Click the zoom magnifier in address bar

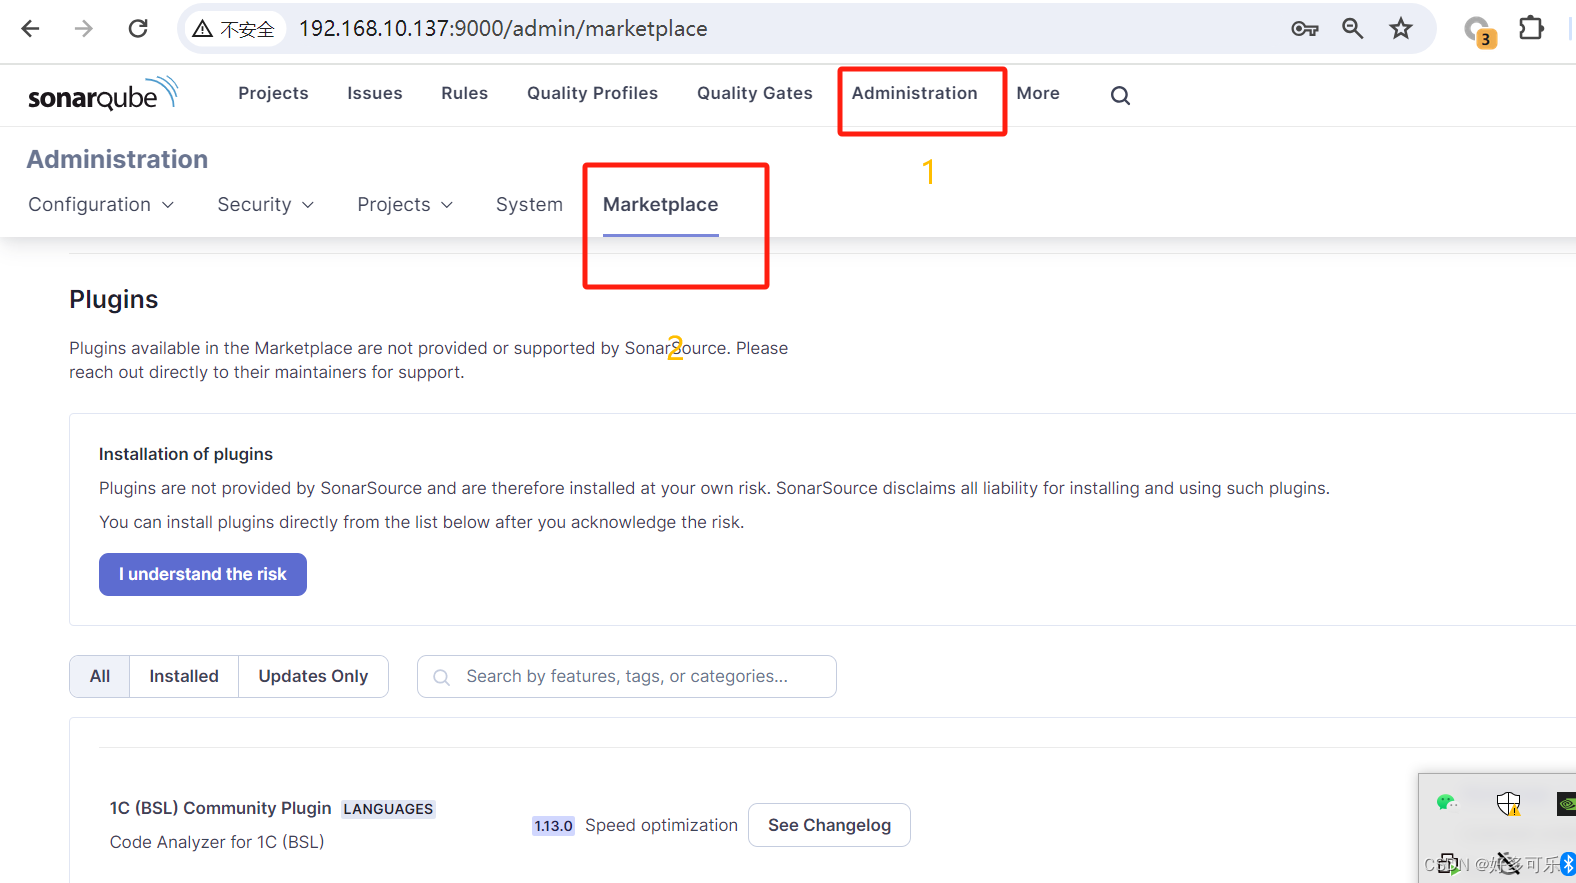coord(1353,28)
